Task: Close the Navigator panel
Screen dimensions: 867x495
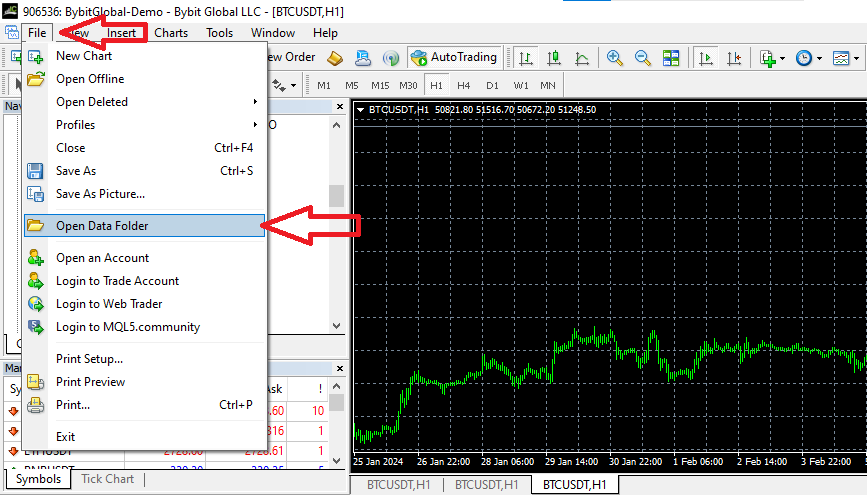Action: [340, 106]
